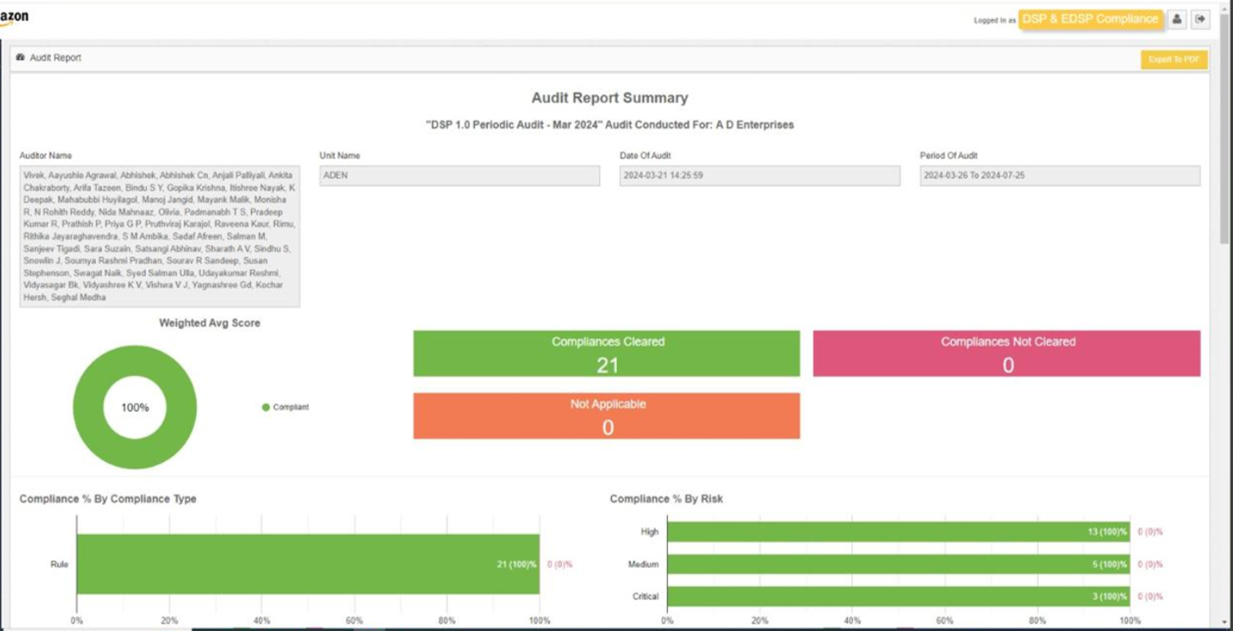Click the Period Of Audit field
This screenshot has height=631, width=1233.
pyautogui.click(x=1060, y=176)
